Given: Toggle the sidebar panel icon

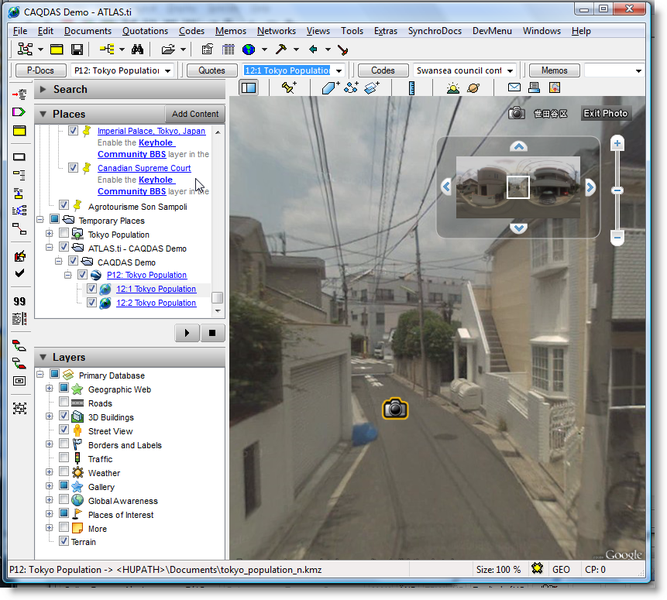Looking at the screenshot, I should [x=248, y=89].
